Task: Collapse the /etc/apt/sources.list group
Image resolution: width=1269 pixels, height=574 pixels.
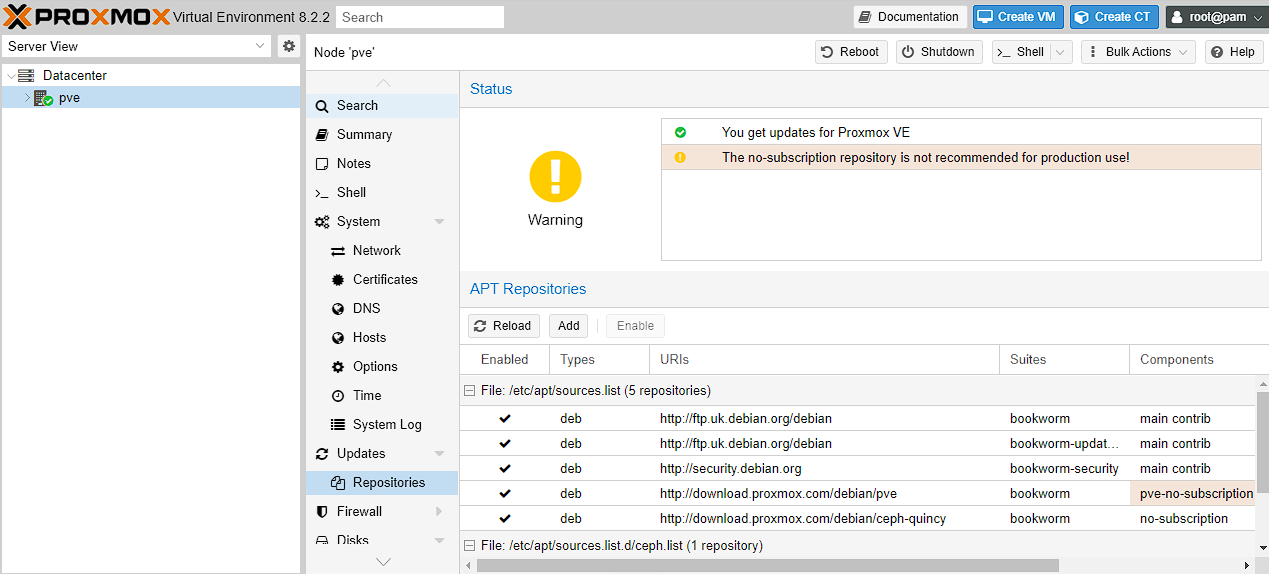Action: [469, 391]
